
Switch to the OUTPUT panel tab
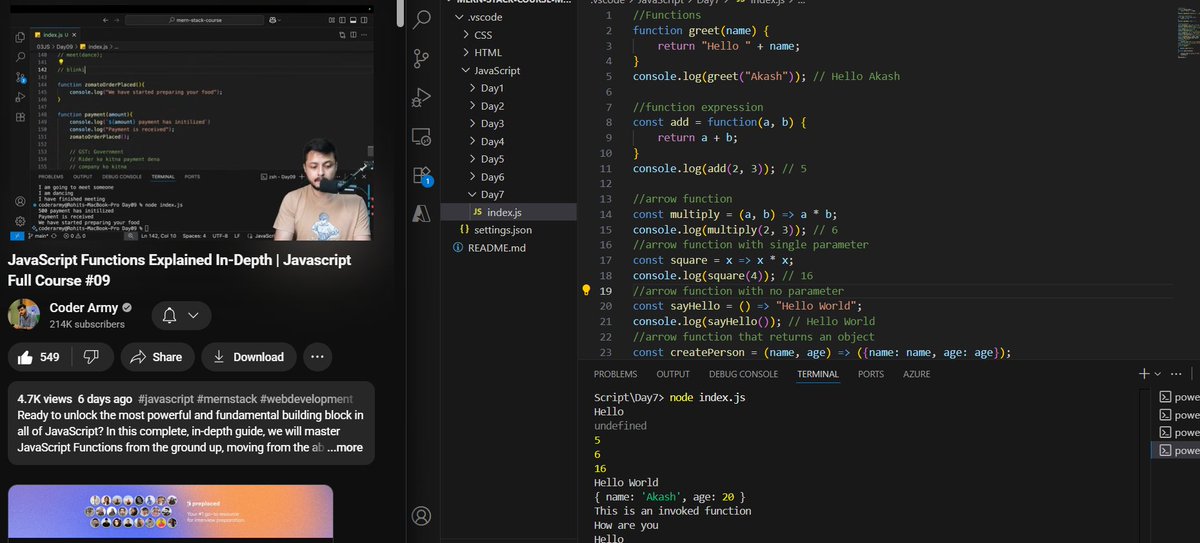[x=673, y=374]
